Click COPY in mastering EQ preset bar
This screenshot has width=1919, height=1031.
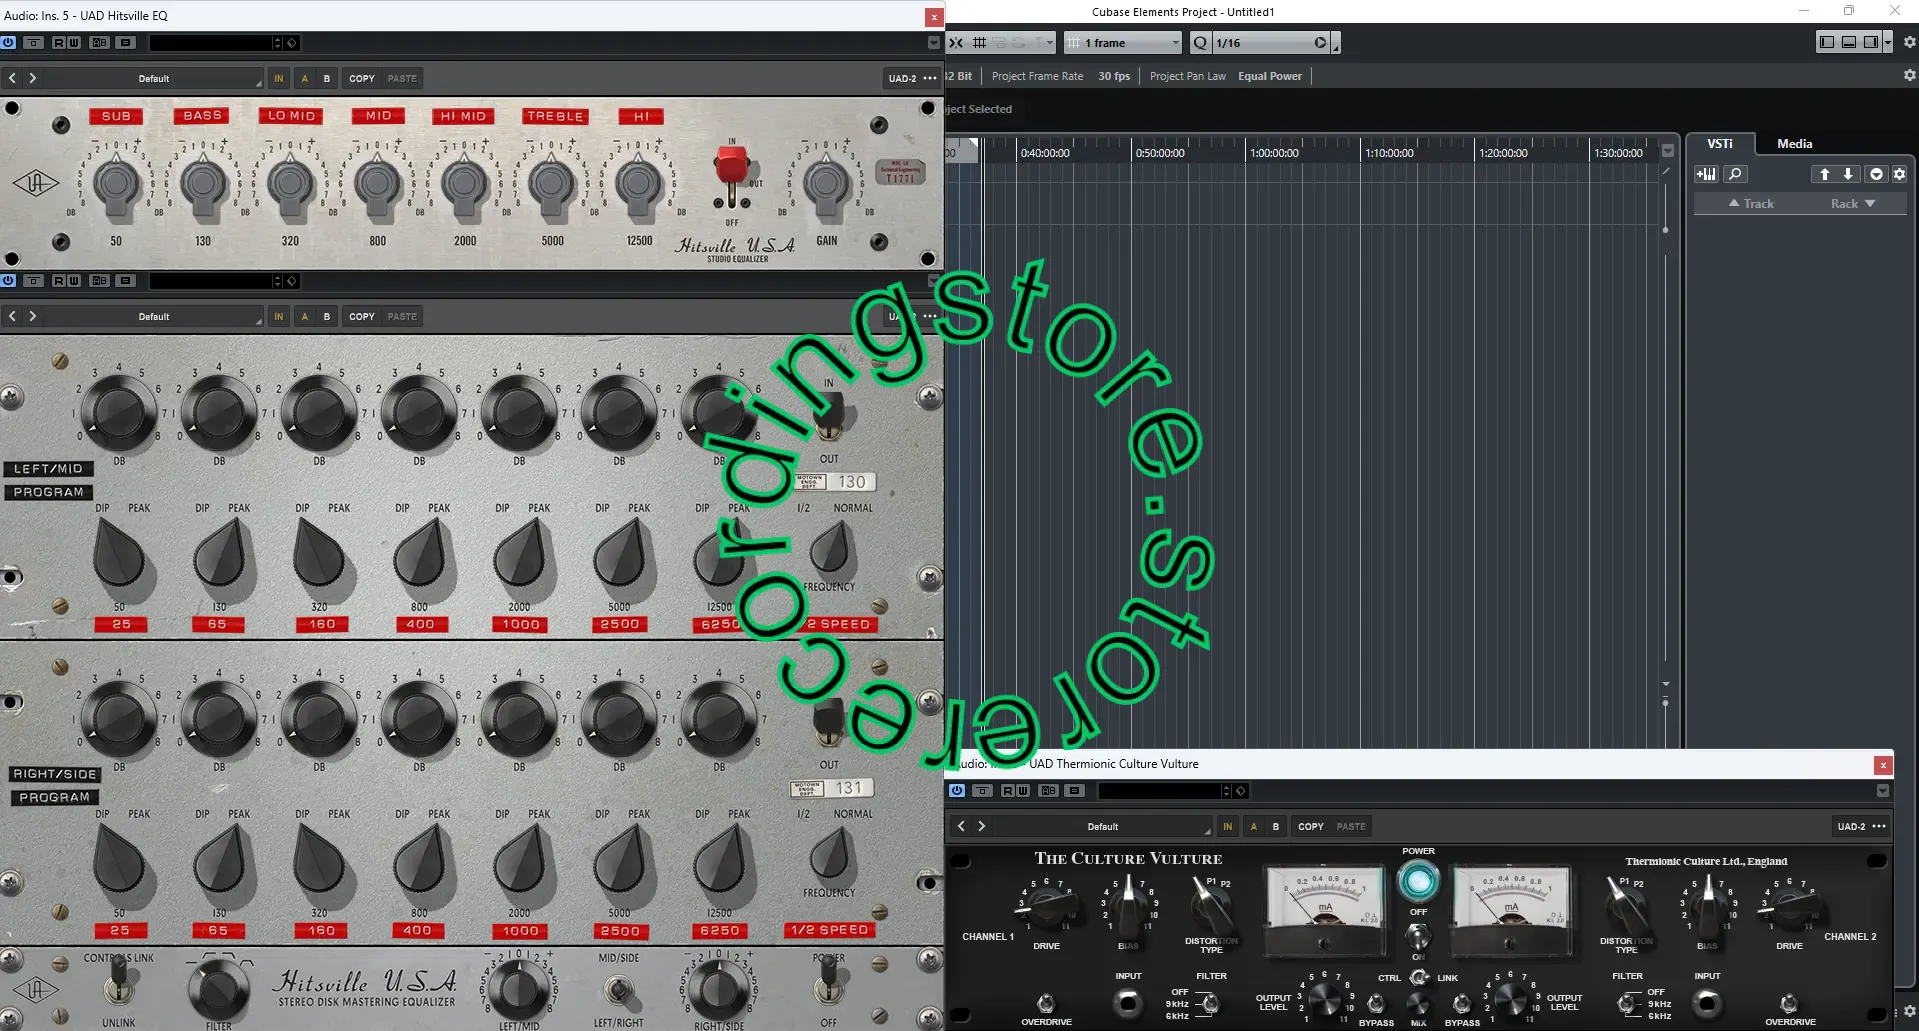point(362,316)
